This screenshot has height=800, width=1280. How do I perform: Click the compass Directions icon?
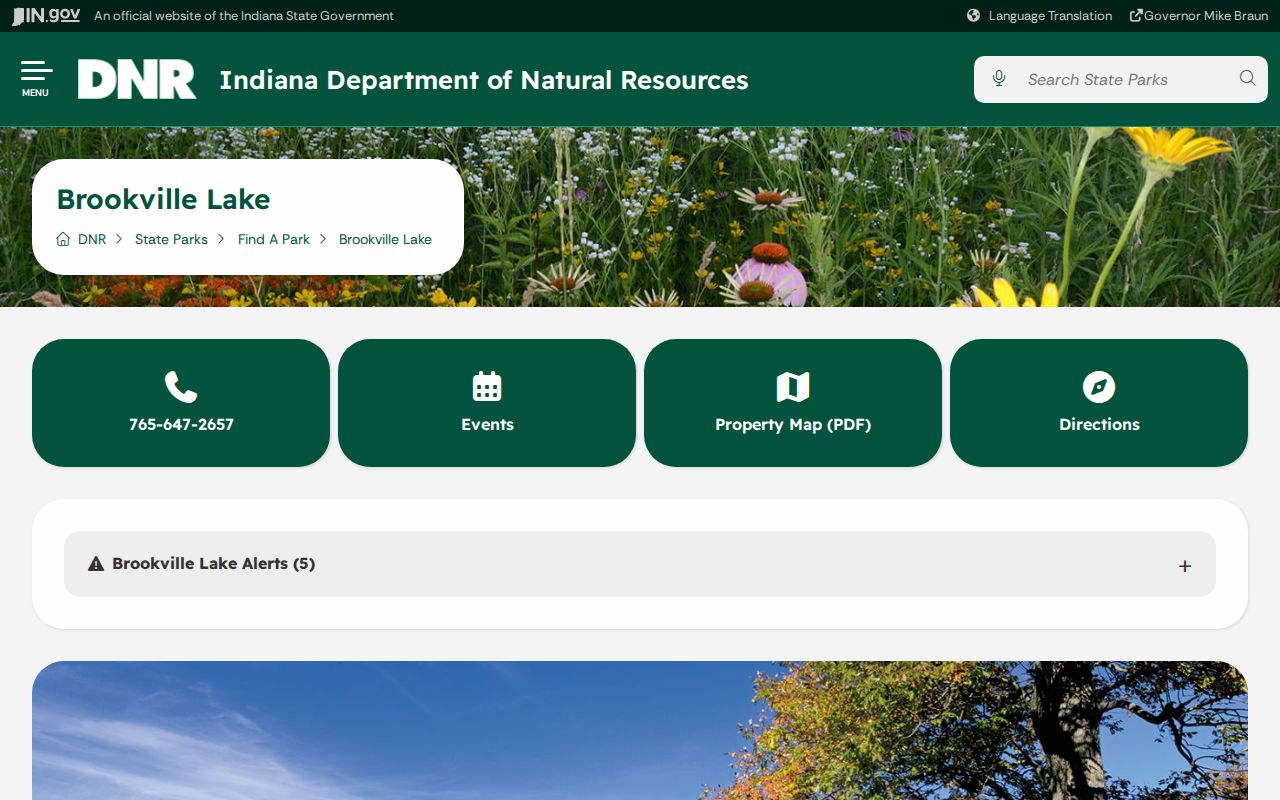tap(1099, 387)
